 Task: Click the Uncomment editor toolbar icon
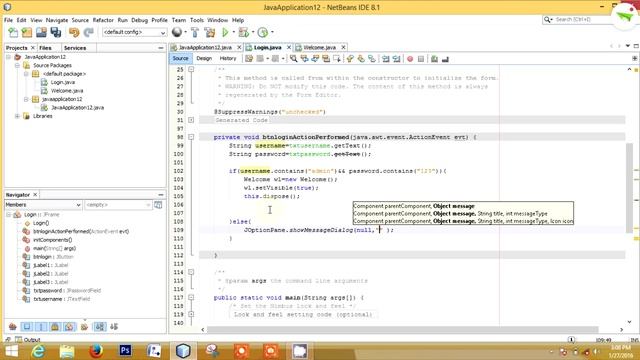tap(445, 59)
